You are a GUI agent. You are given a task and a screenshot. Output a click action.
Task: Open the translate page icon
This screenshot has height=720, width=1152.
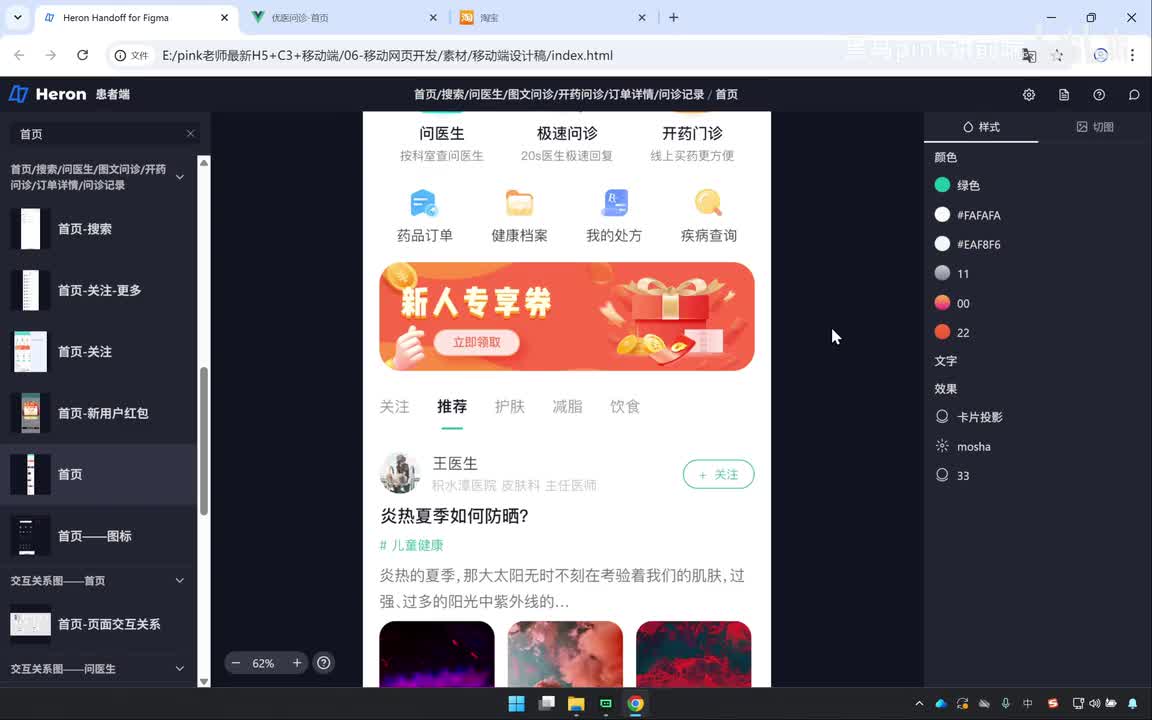pos(1029,55)
